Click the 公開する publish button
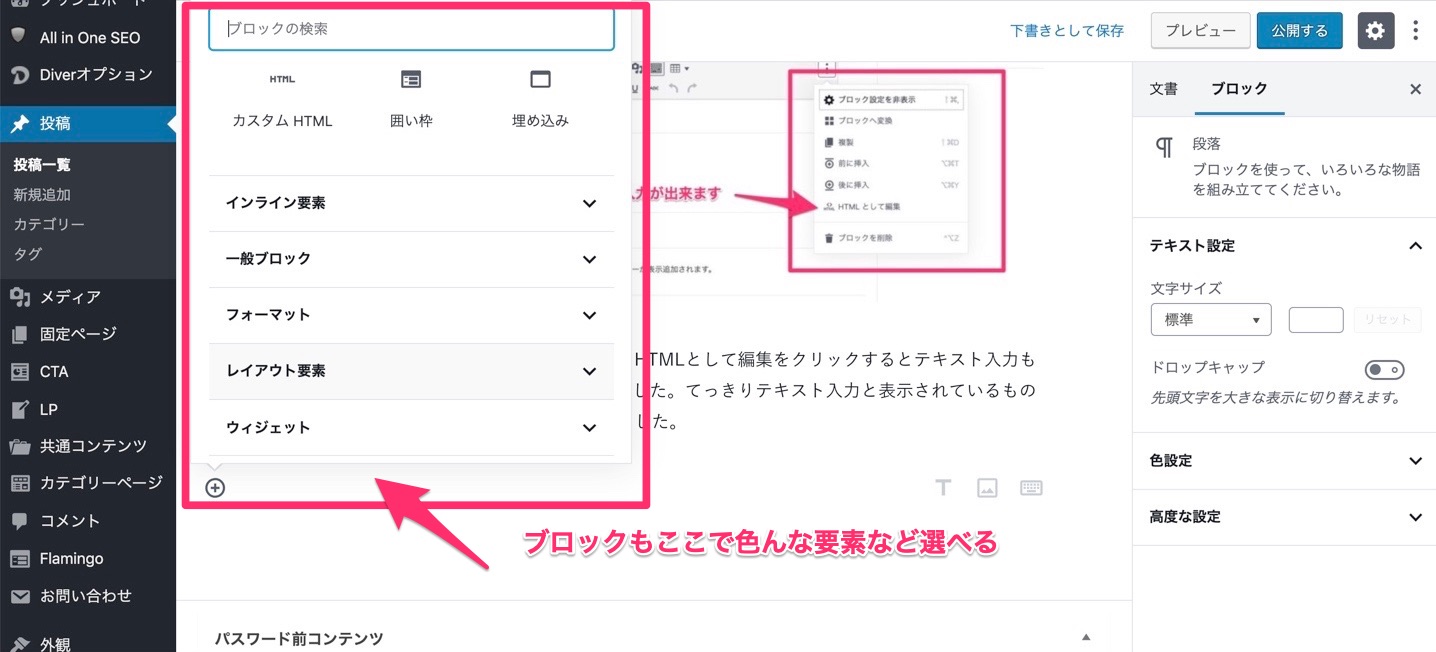Image resolution: width=1436 pixels, height=652 pixels. 1299,30
